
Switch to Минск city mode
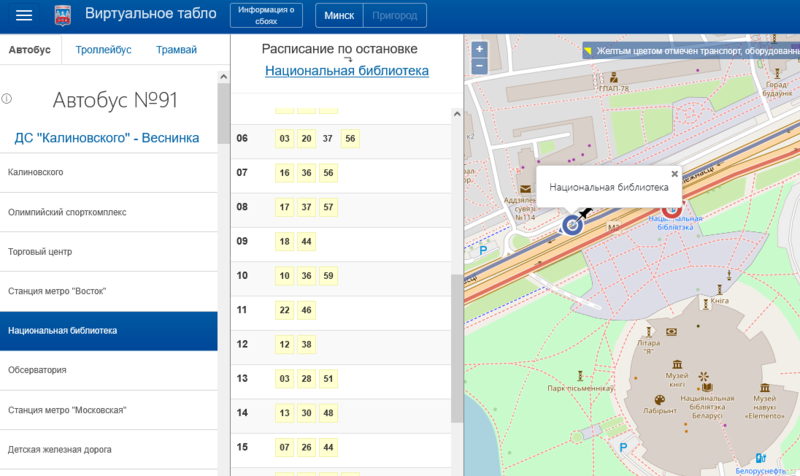click(x=337, y=15)
